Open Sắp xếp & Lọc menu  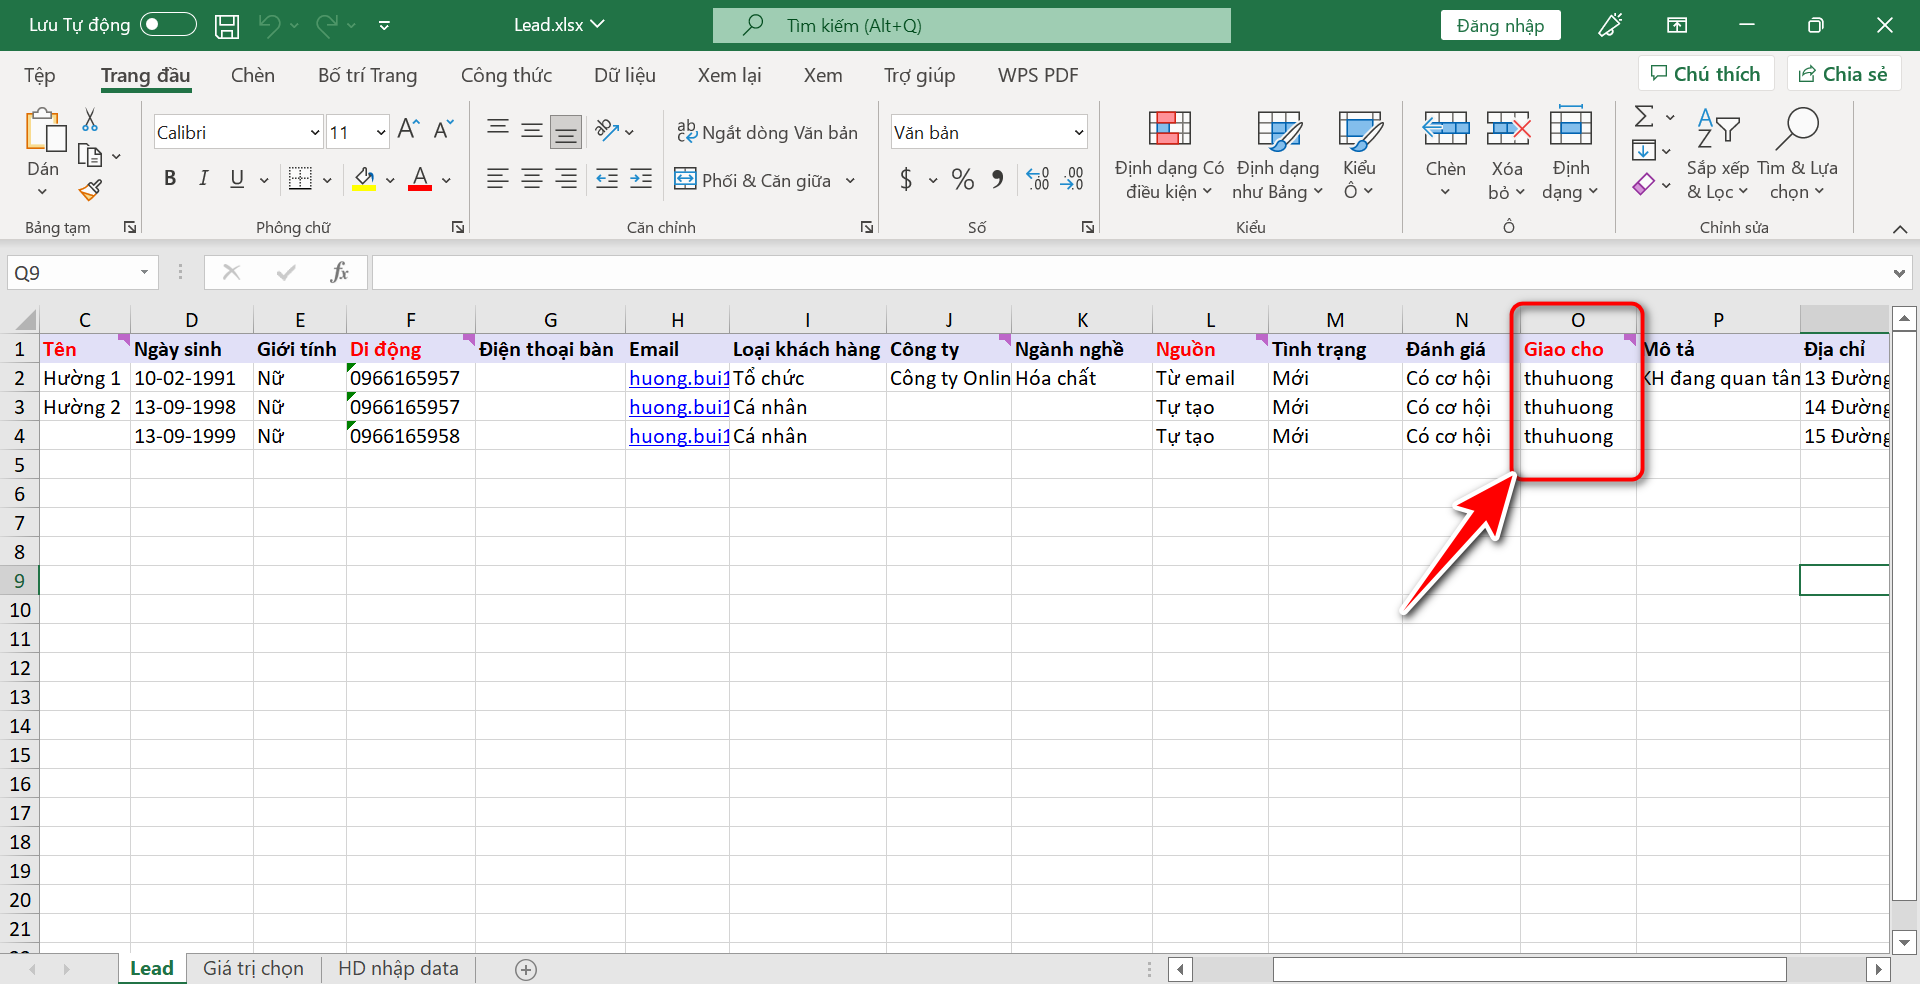coord(1718,155)
